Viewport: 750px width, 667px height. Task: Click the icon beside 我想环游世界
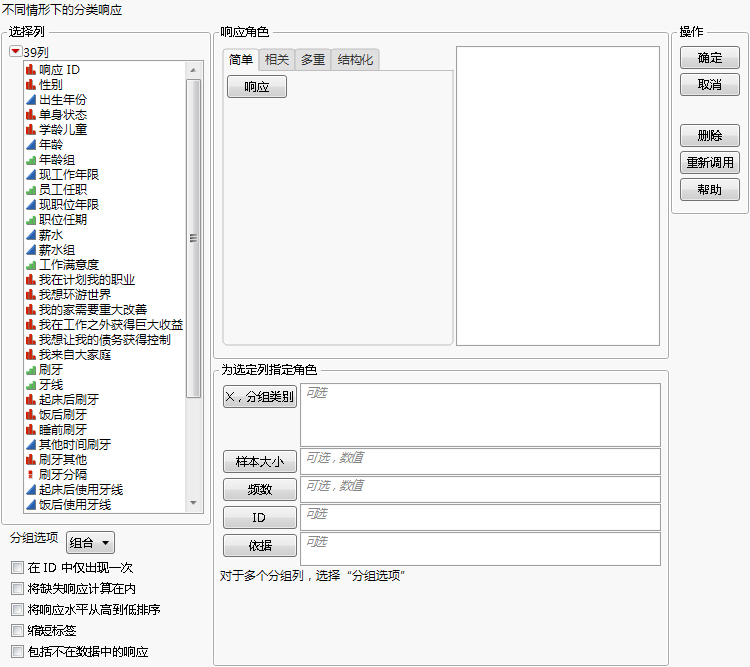[31, 295]
